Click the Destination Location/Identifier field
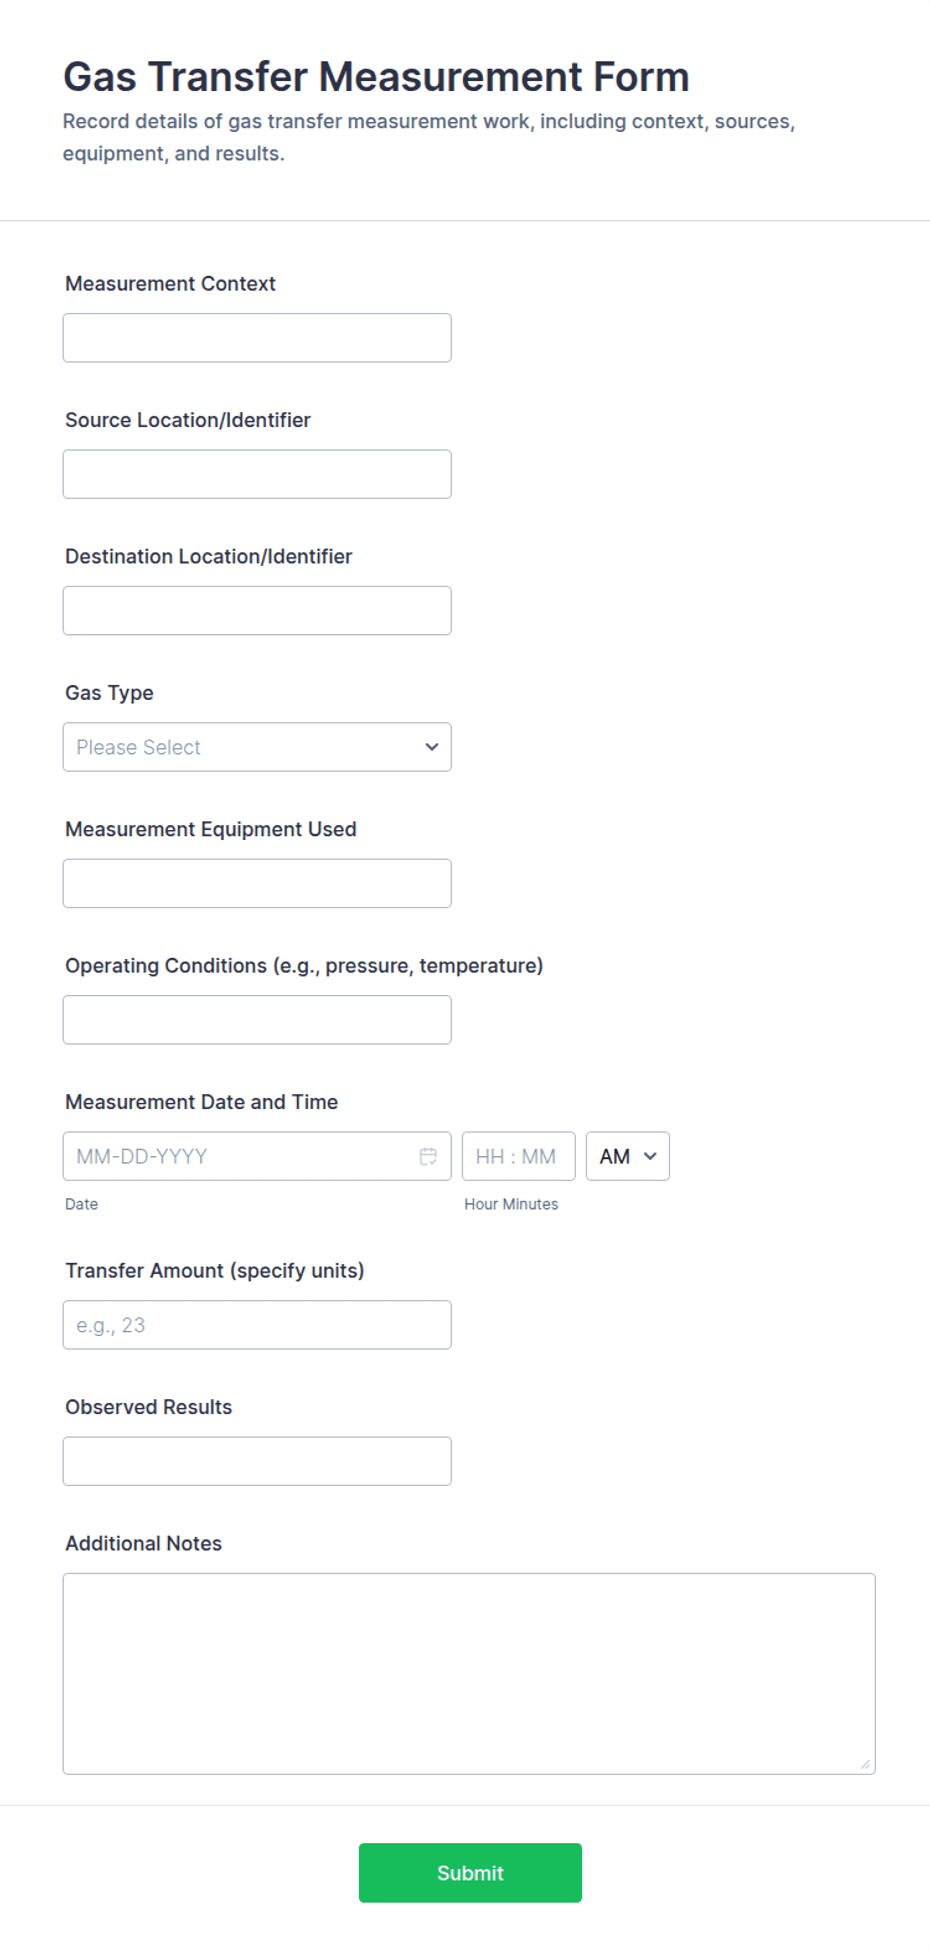 [x=257, y=610]
